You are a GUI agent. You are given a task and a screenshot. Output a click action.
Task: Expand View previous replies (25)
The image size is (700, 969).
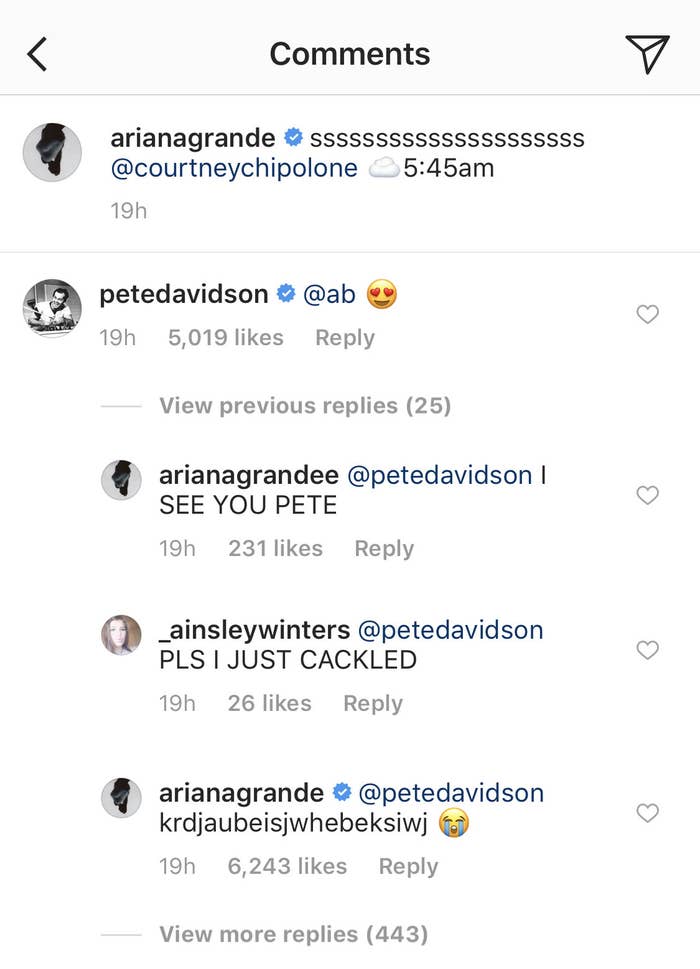[304, 405]
